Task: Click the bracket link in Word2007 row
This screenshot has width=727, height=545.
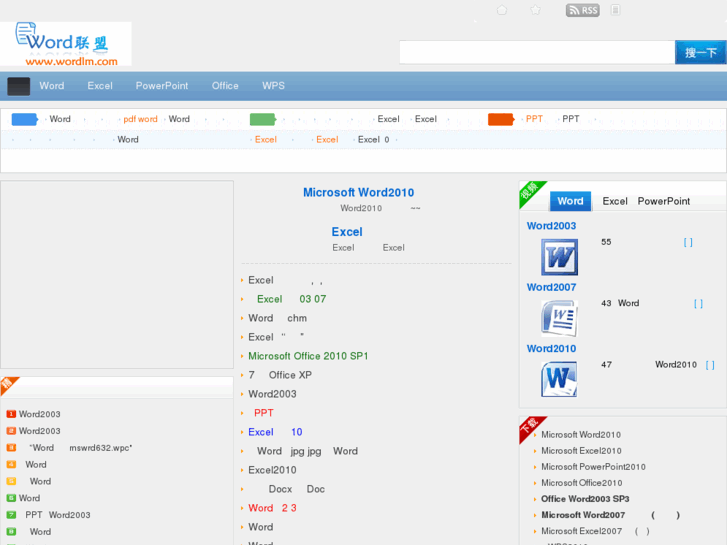Action: point(698,304)
